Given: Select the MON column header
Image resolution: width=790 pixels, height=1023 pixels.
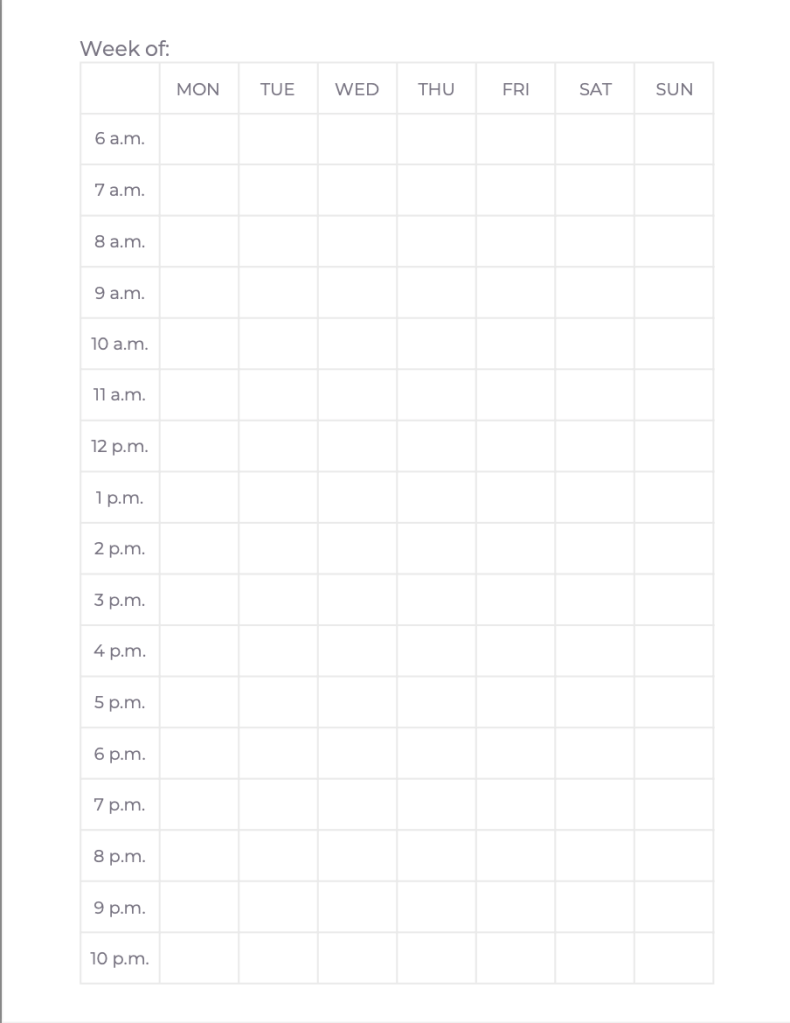Looking at the screenshot, I should point(198,89).
